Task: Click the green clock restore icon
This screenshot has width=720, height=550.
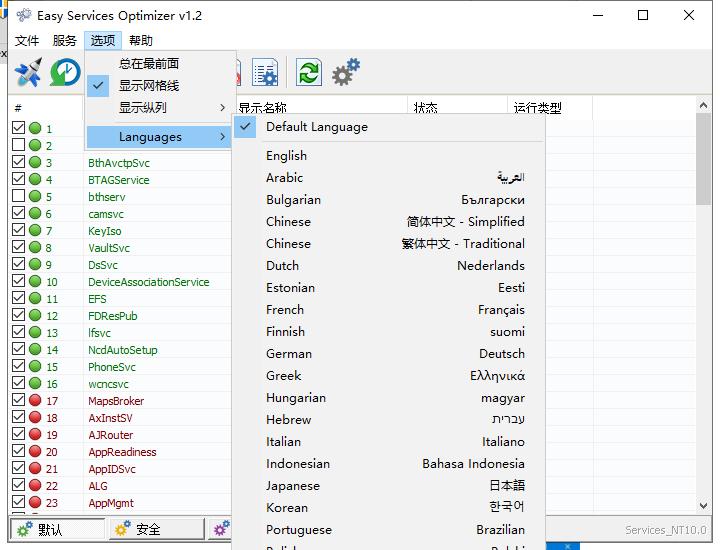Action: tap(65, 73)
